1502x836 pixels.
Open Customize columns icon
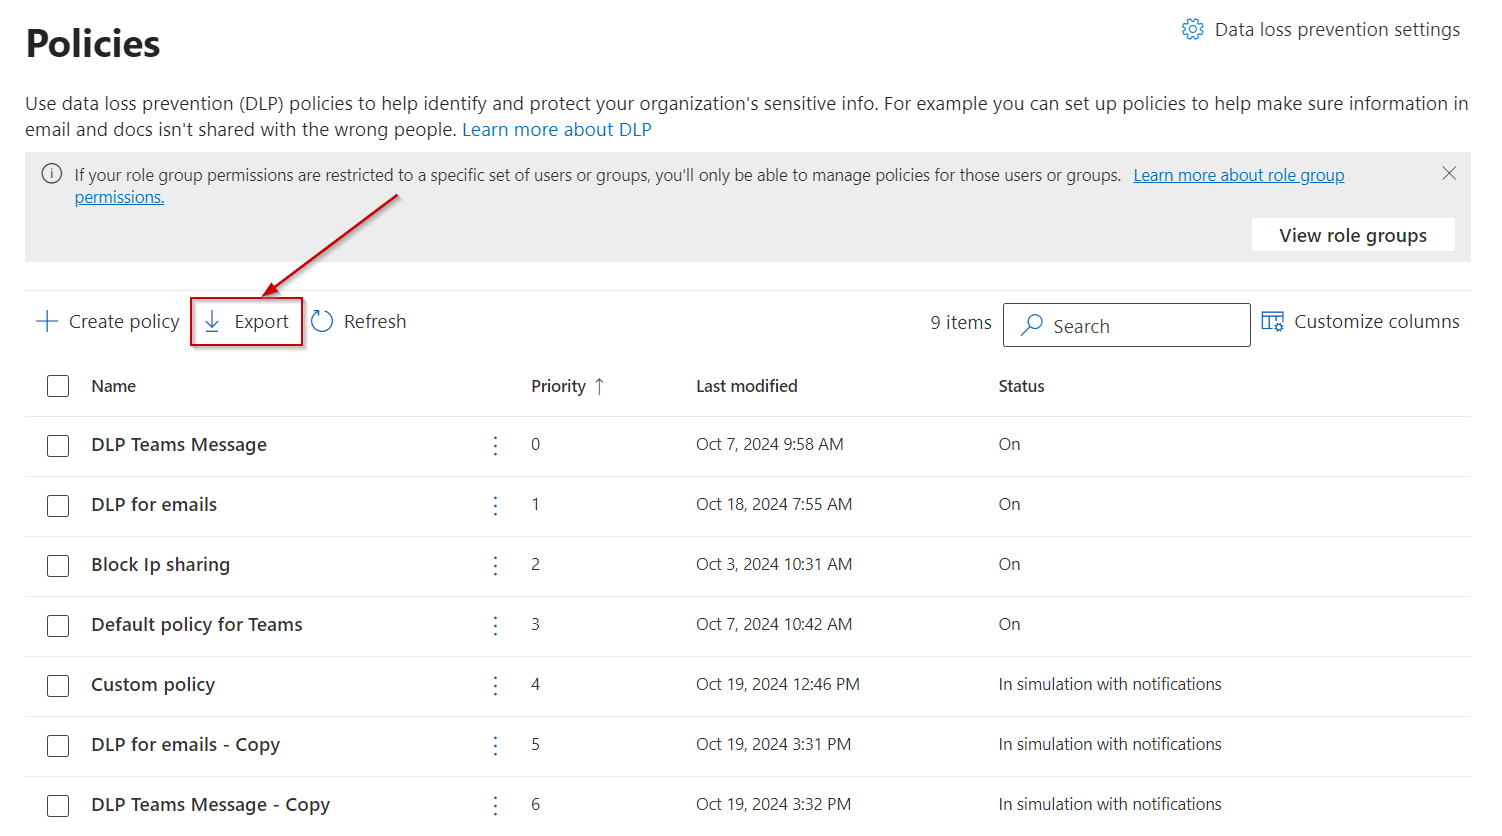click(x=1272, y=321)
